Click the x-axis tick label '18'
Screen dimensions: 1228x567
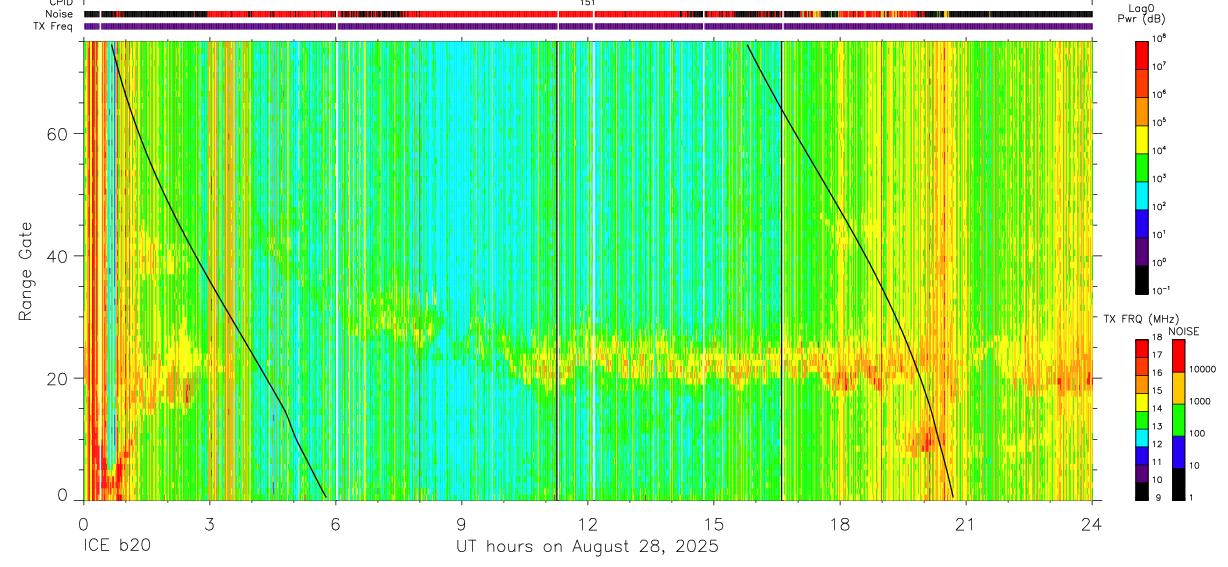(840, 523)
